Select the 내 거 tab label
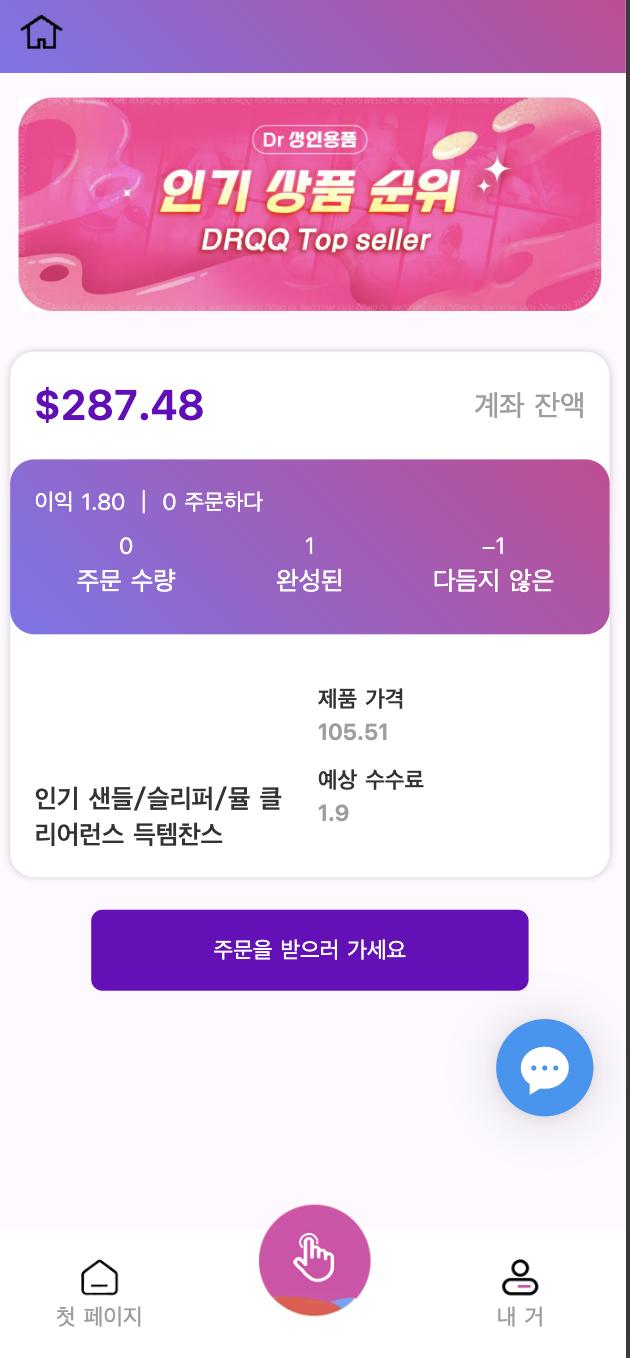 coord(520,1316)
